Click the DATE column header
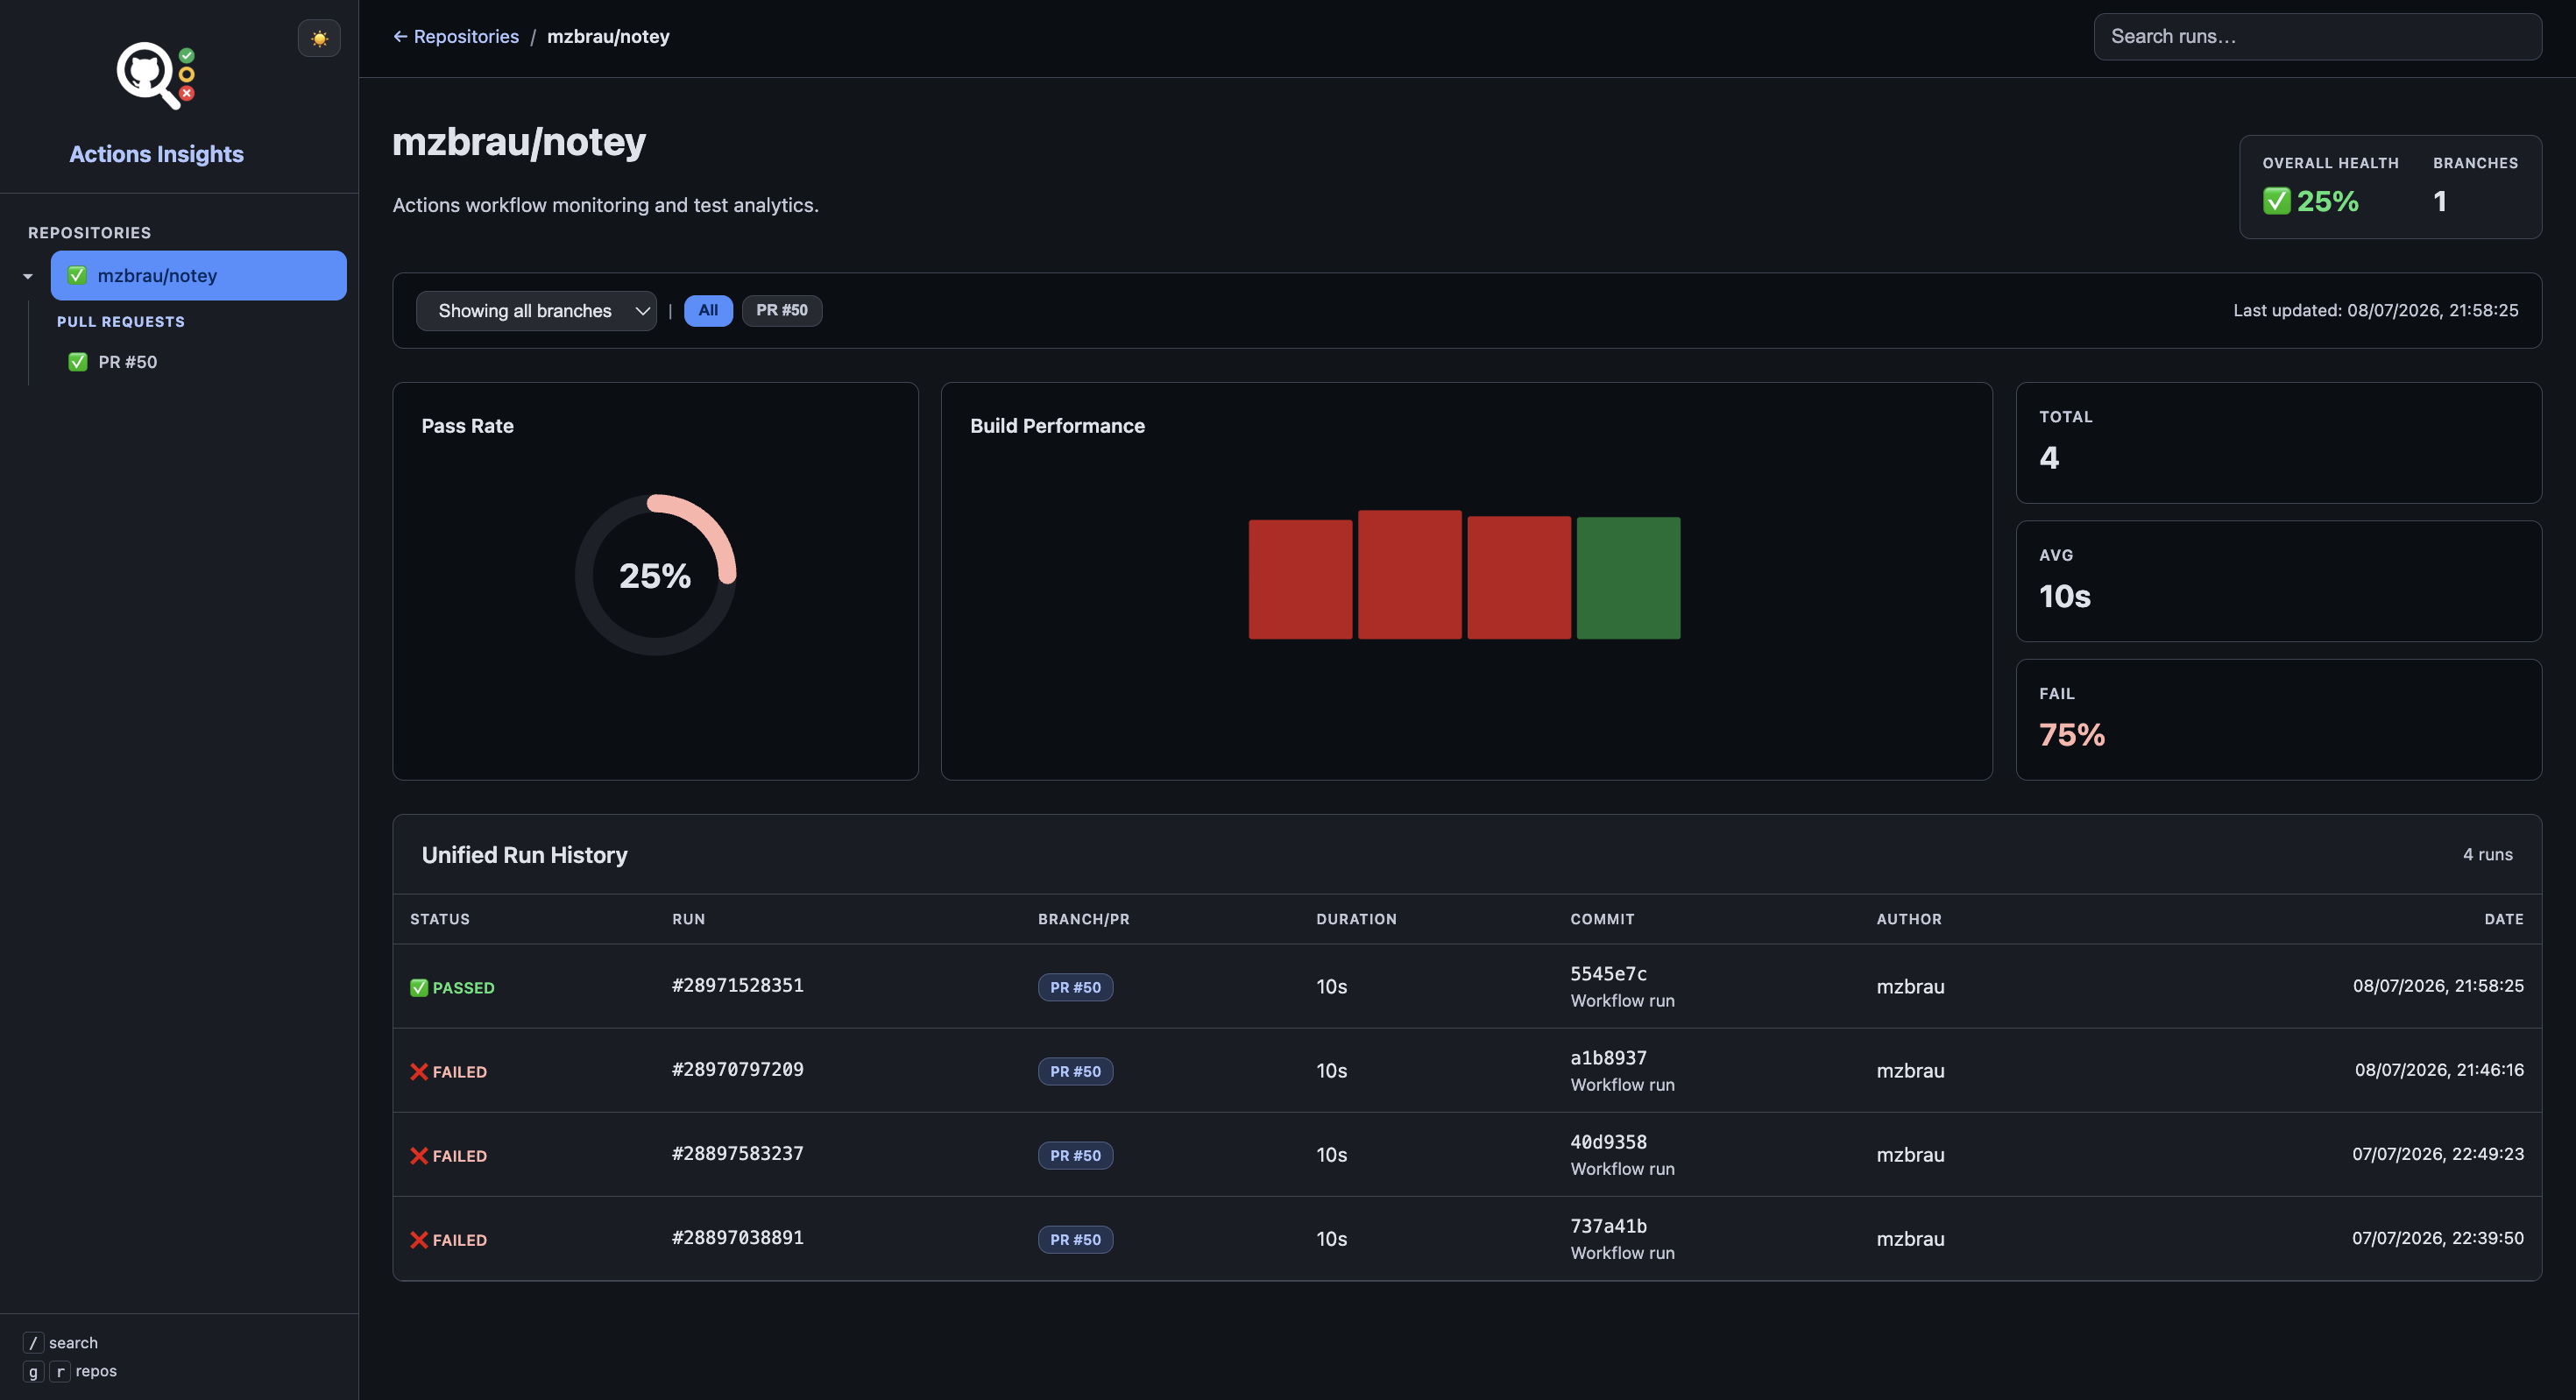 pos(2503,919)
